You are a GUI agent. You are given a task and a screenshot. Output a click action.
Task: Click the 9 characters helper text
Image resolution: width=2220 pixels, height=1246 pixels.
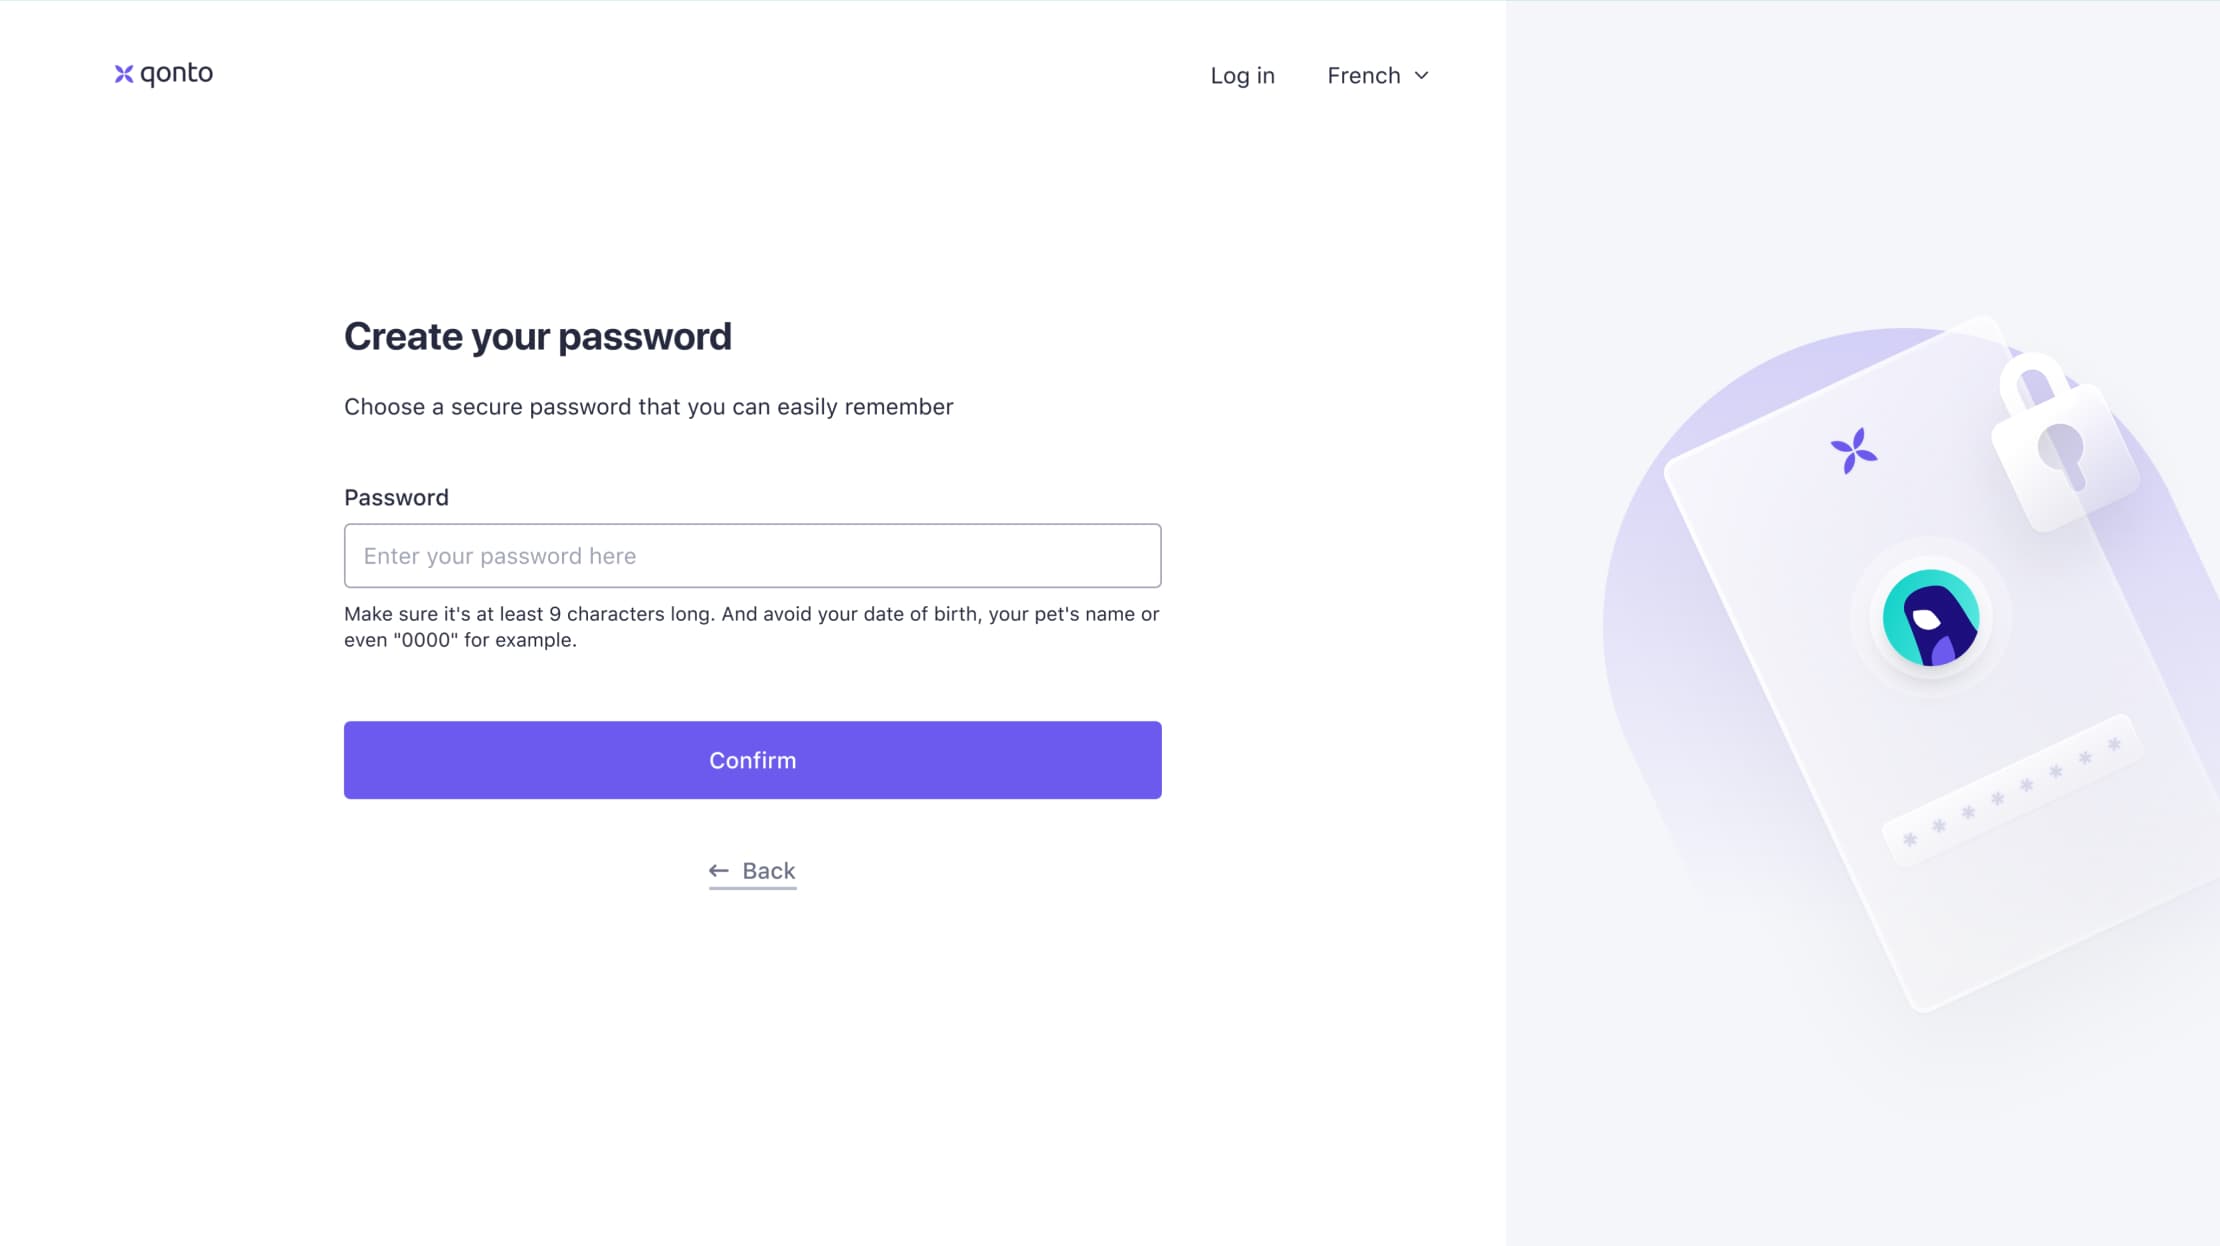pos(752,627)
